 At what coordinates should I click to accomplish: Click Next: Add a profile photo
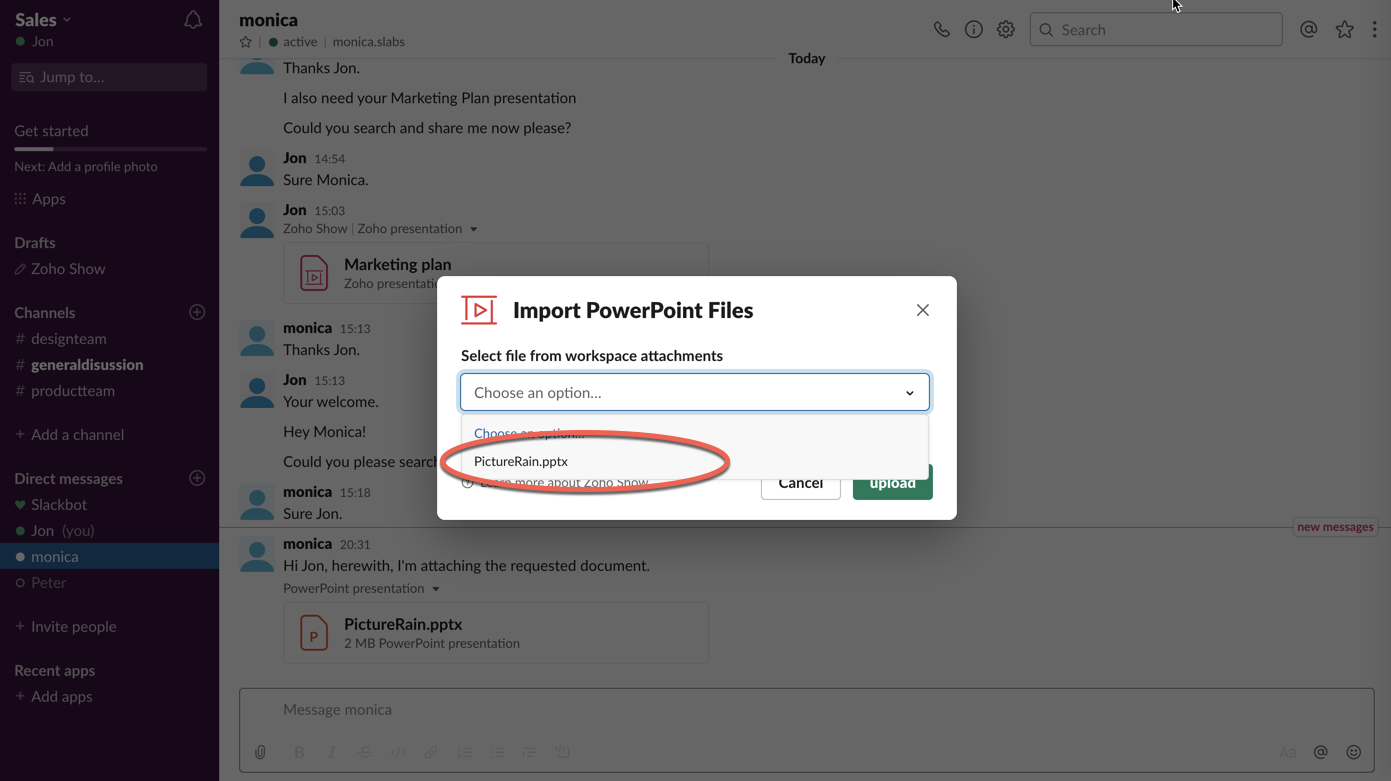coord(86,167)
